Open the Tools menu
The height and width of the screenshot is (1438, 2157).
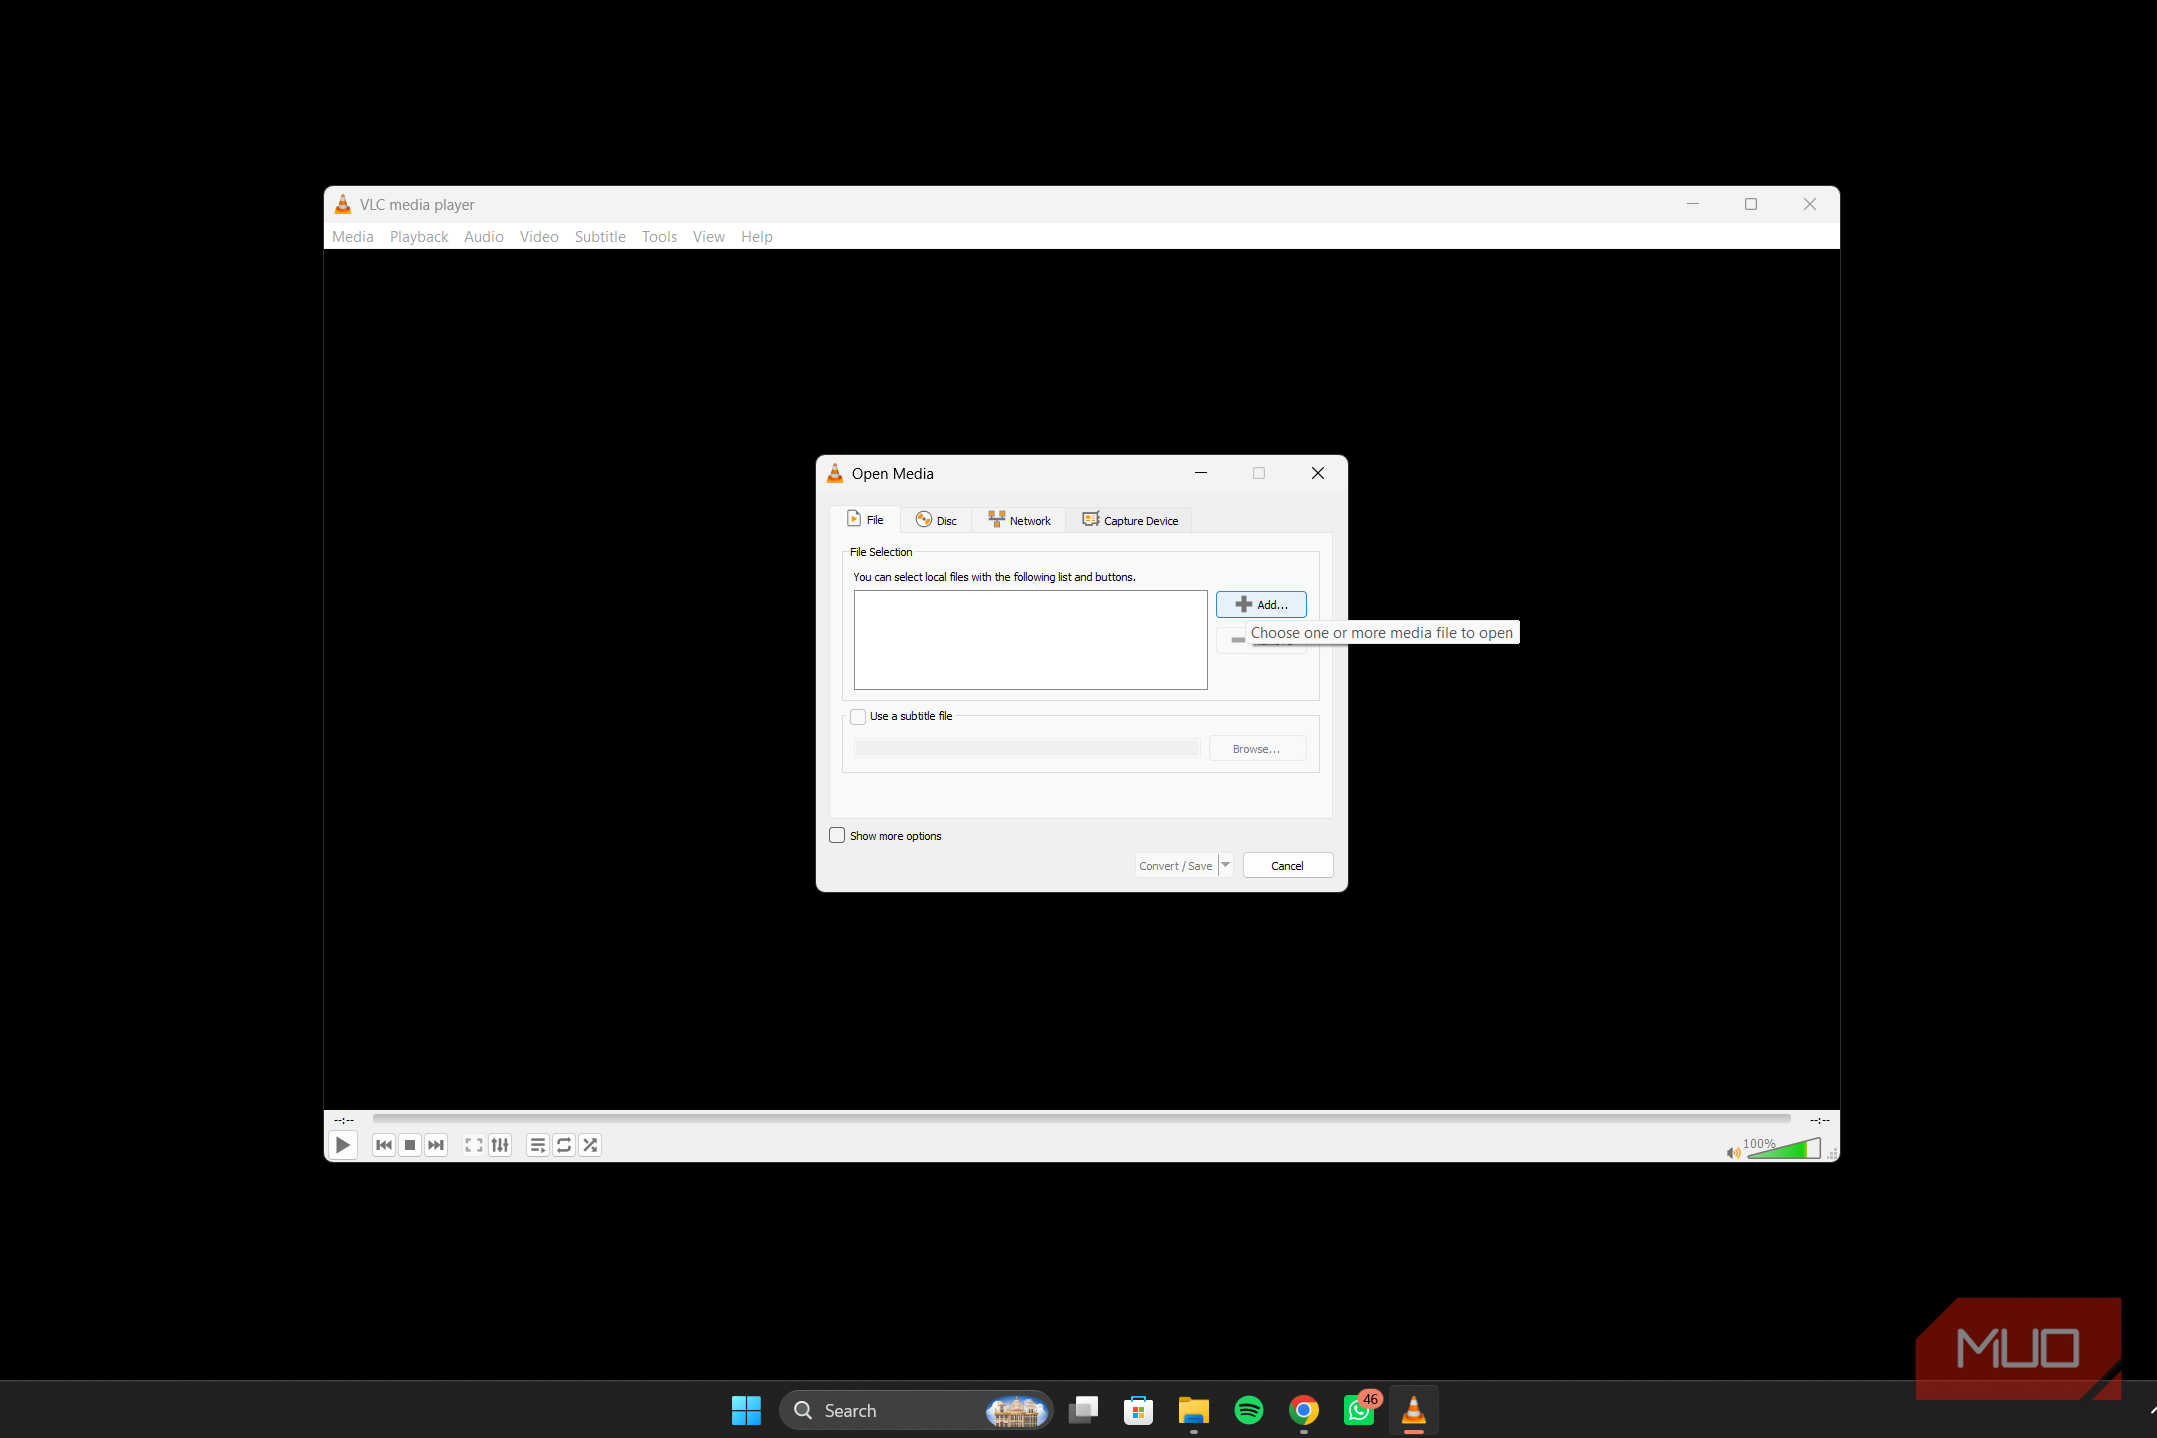coord(659,237)
